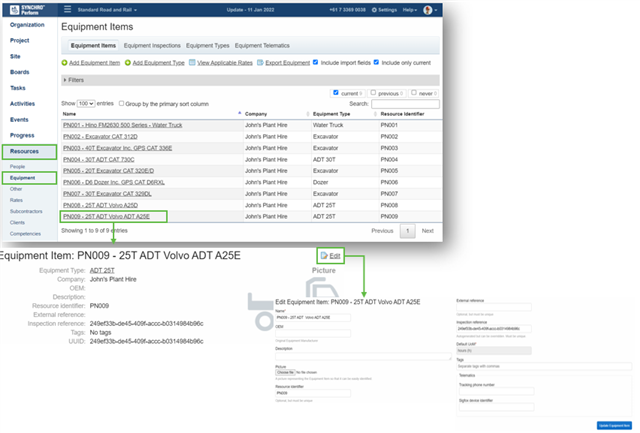
Task: Toggle the Include import fields checkbox
Action: [x=316, y=62]
